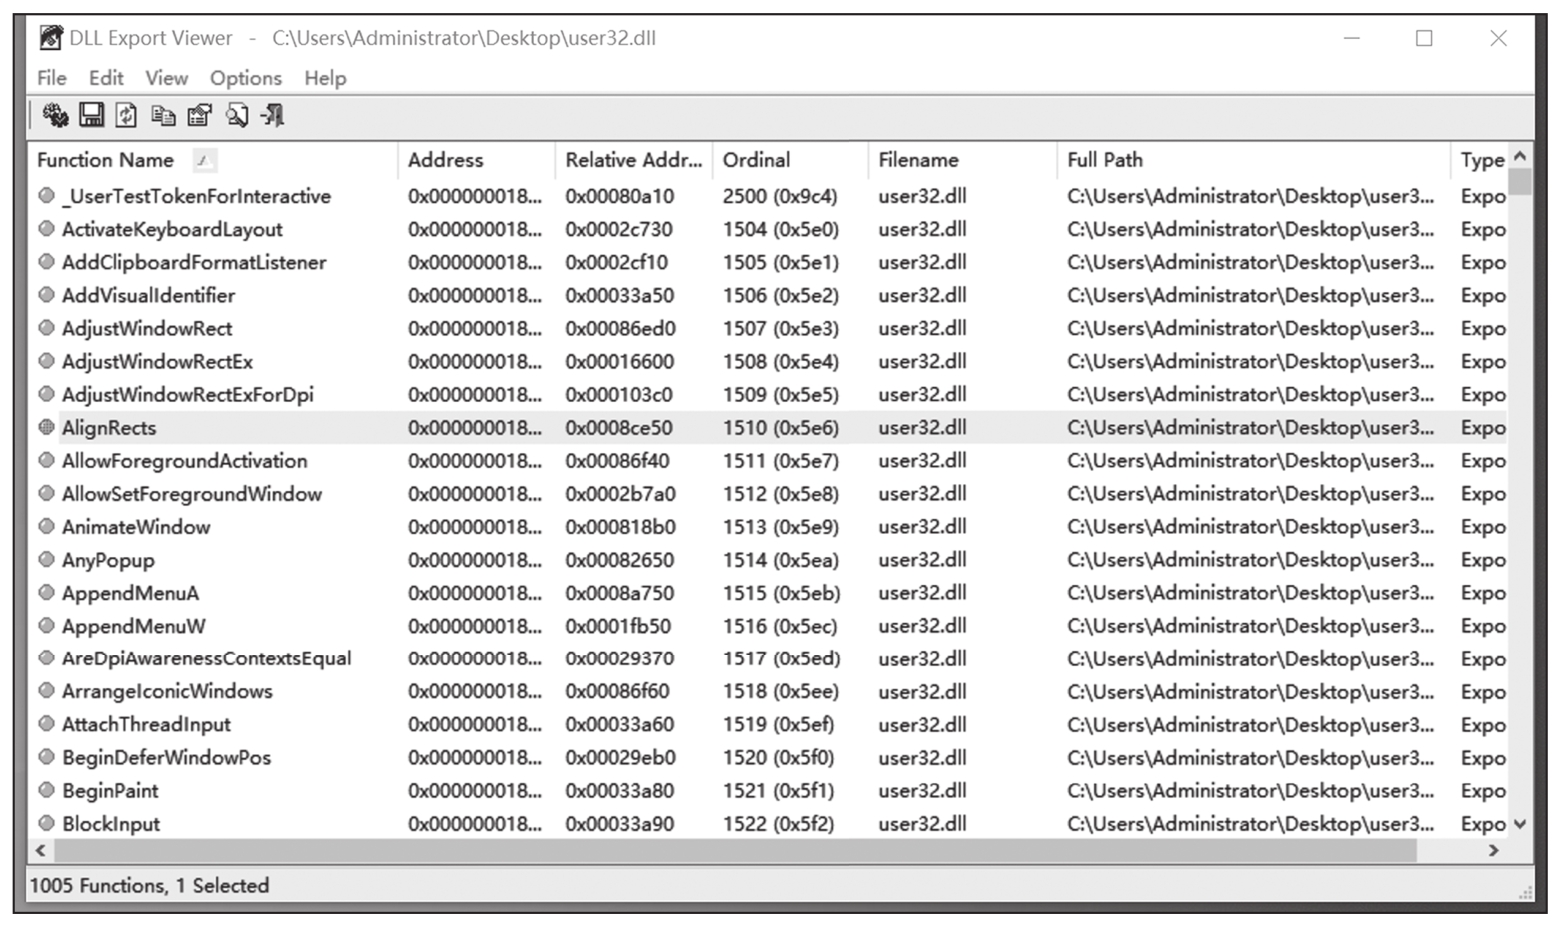Click the icon beside ActivateKeyboardLayout
This screenshot has height=926, width=1561.
click(x=46, y=229)
